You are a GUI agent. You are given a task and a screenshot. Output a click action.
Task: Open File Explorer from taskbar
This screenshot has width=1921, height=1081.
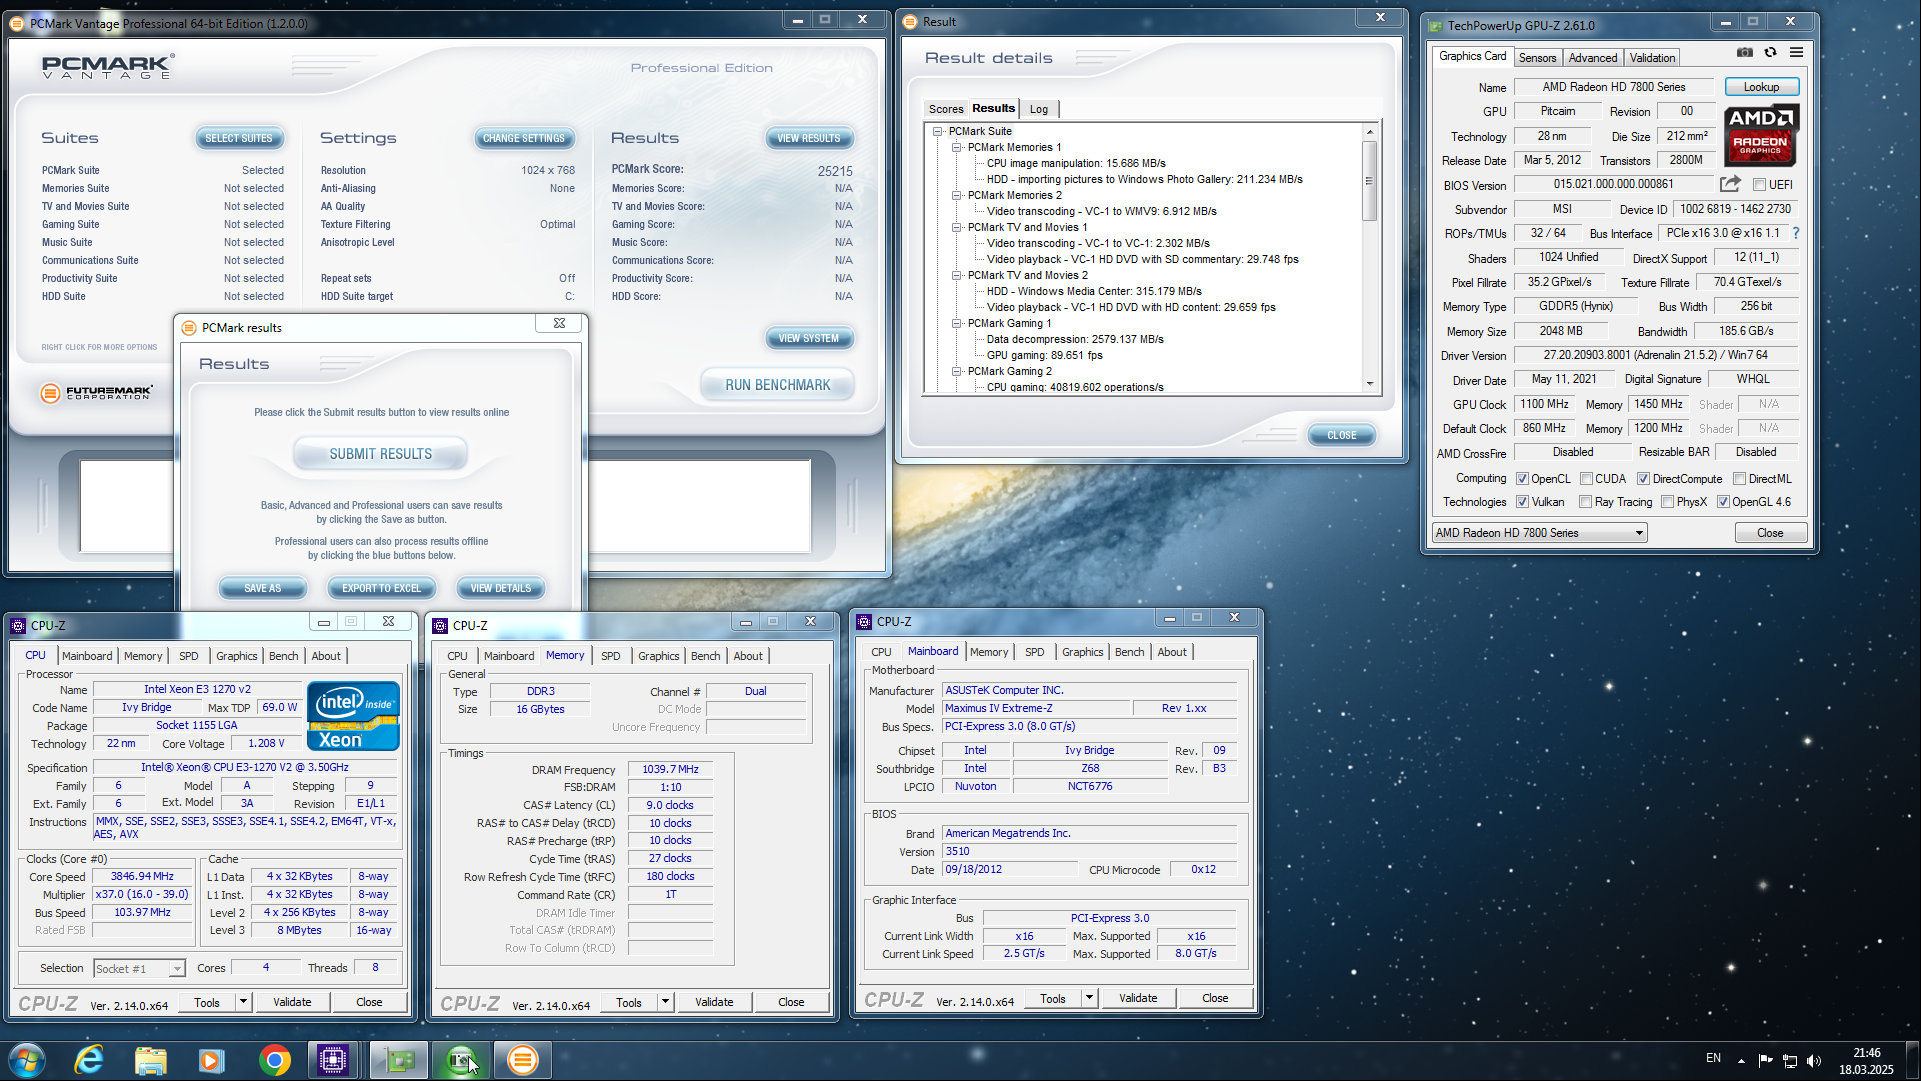click(150, 1060)
